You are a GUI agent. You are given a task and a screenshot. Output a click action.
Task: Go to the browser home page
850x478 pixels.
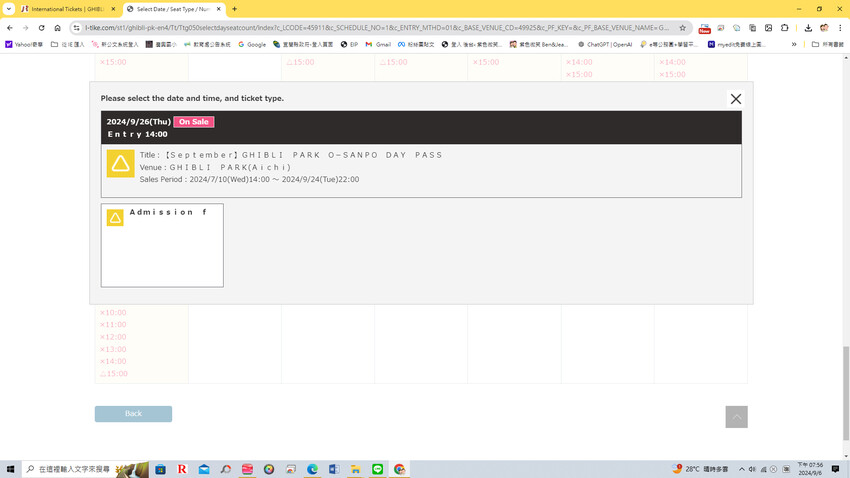pos(57,28)
